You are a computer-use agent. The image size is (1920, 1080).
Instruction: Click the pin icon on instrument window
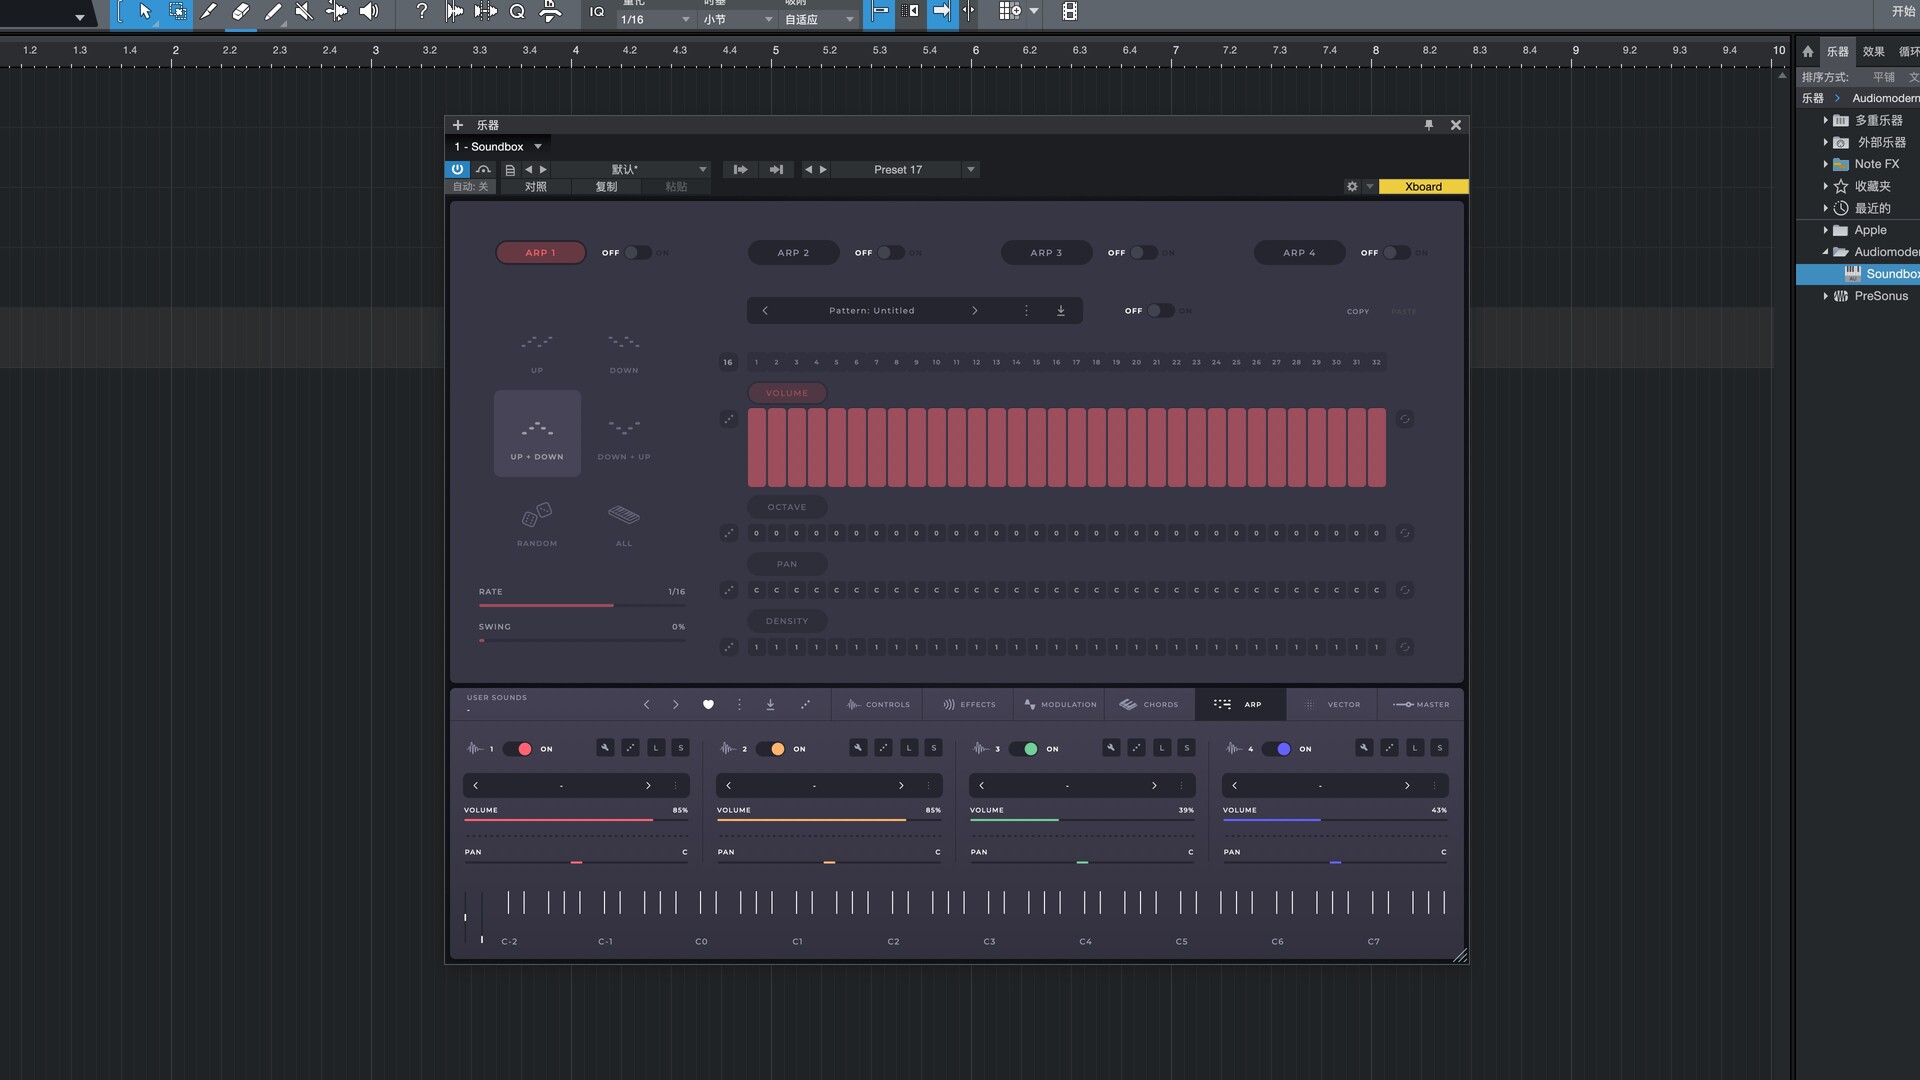tap(1429, 125)
